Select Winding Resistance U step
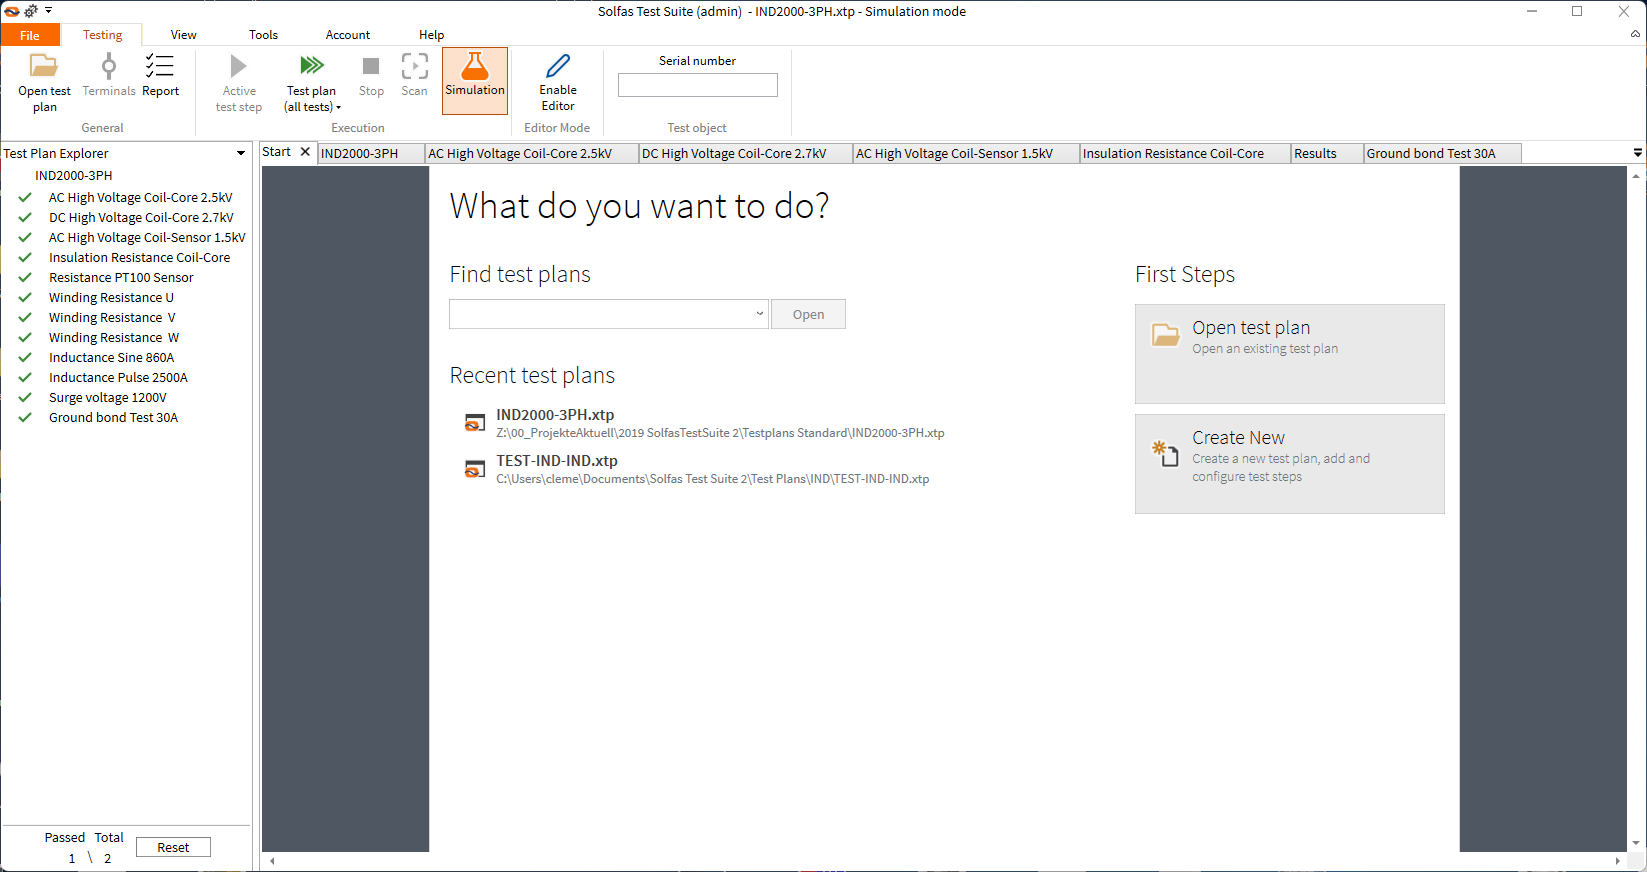Image resolution: width=1647 pixels, height=872 pixels. 111,297
